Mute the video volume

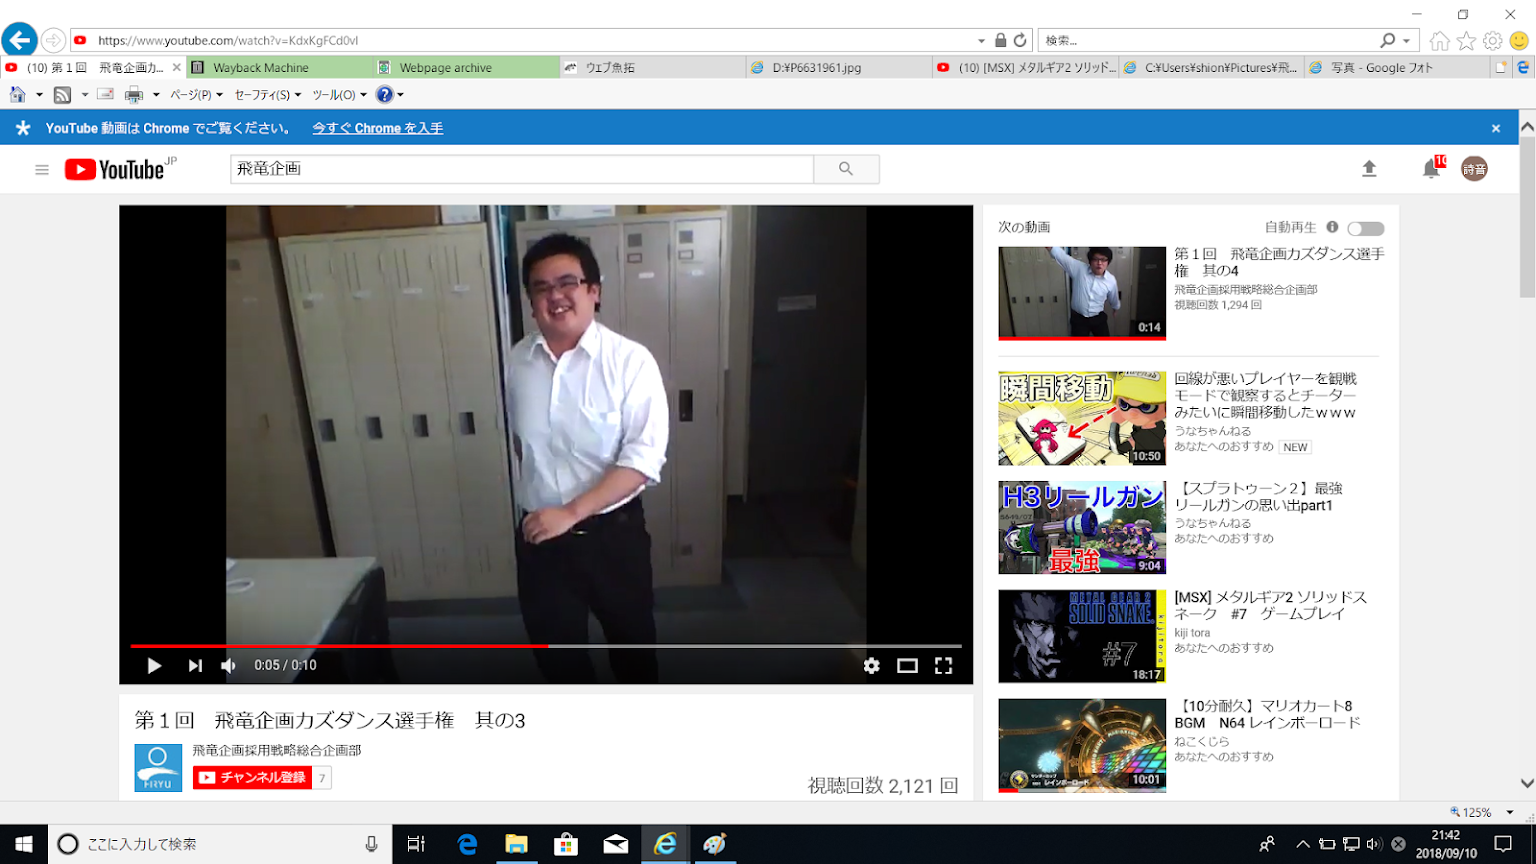(x=229, y=666)
